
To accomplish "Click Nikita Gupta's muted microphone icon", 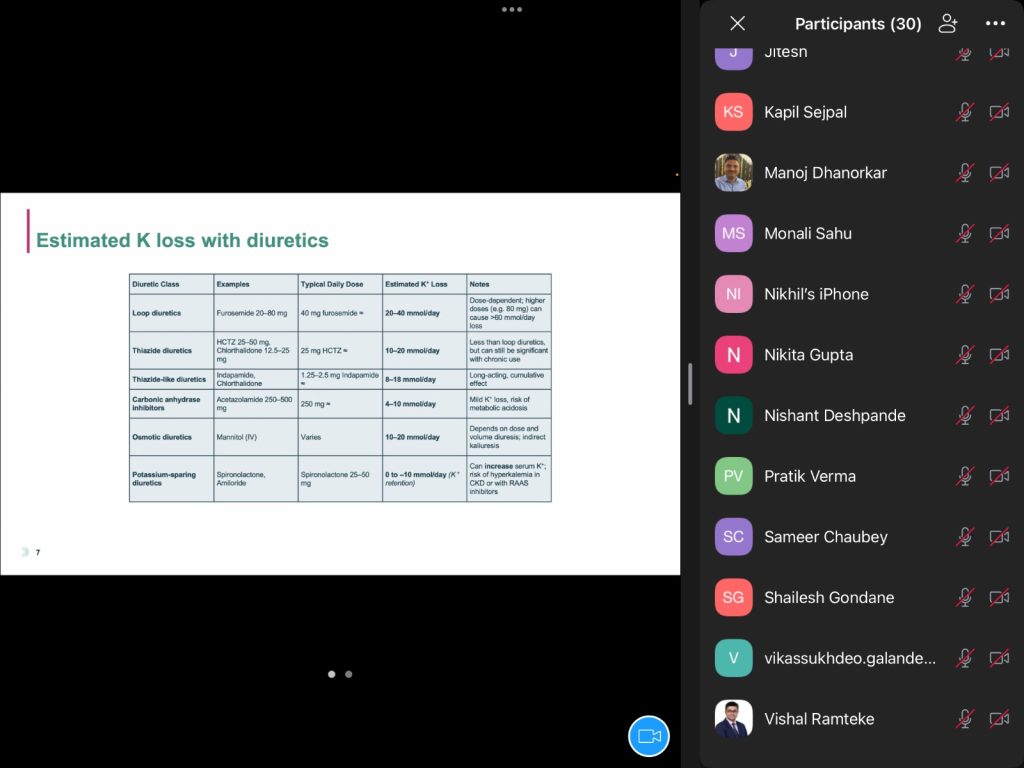I will (x=965, y=355).
